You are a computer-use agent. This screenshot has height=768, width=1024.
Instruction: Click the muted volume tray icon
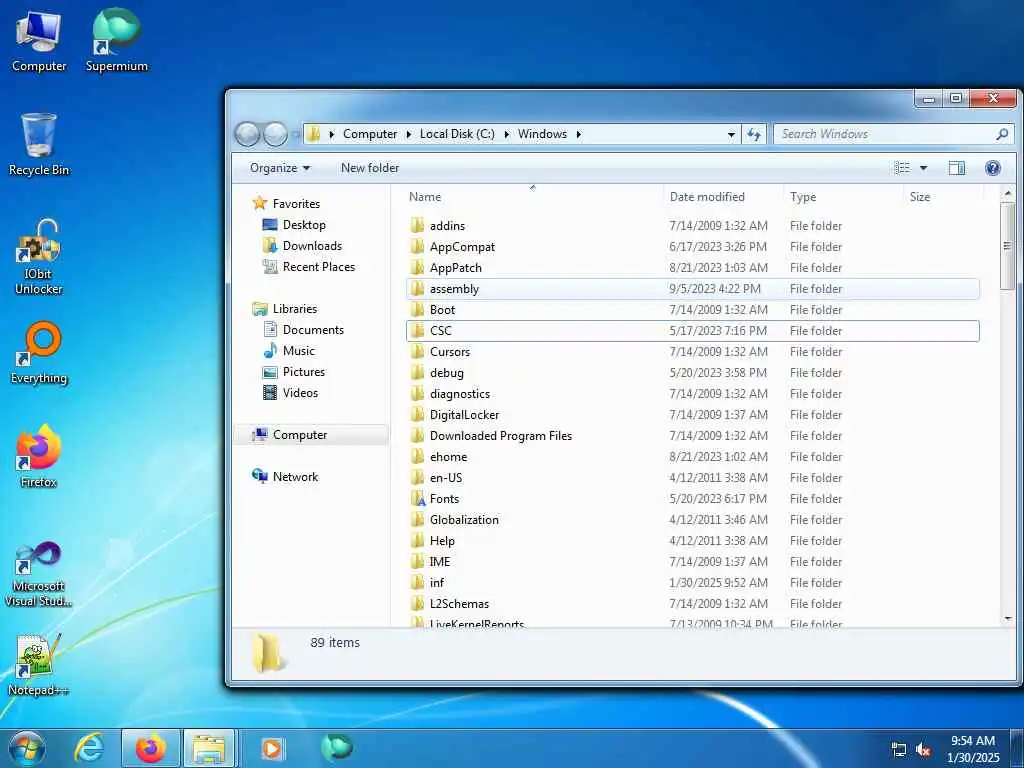[x=923, y=750]
